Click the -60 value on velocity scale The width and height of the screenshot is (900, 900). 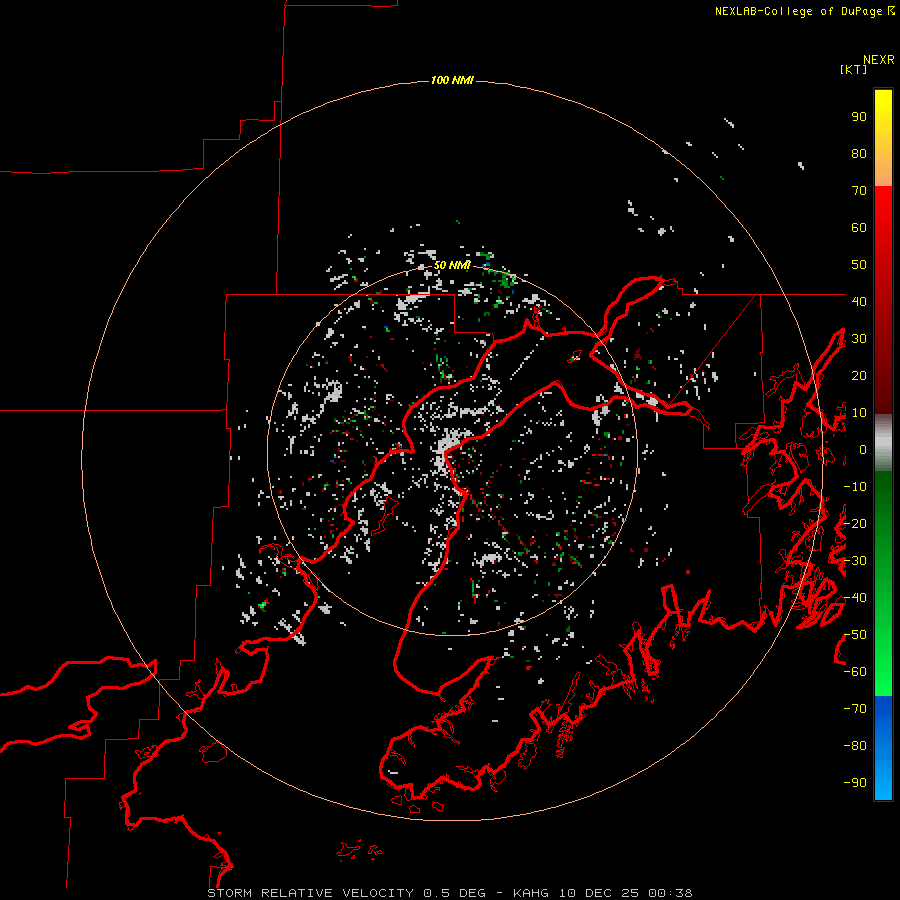[x=855, y=672]
